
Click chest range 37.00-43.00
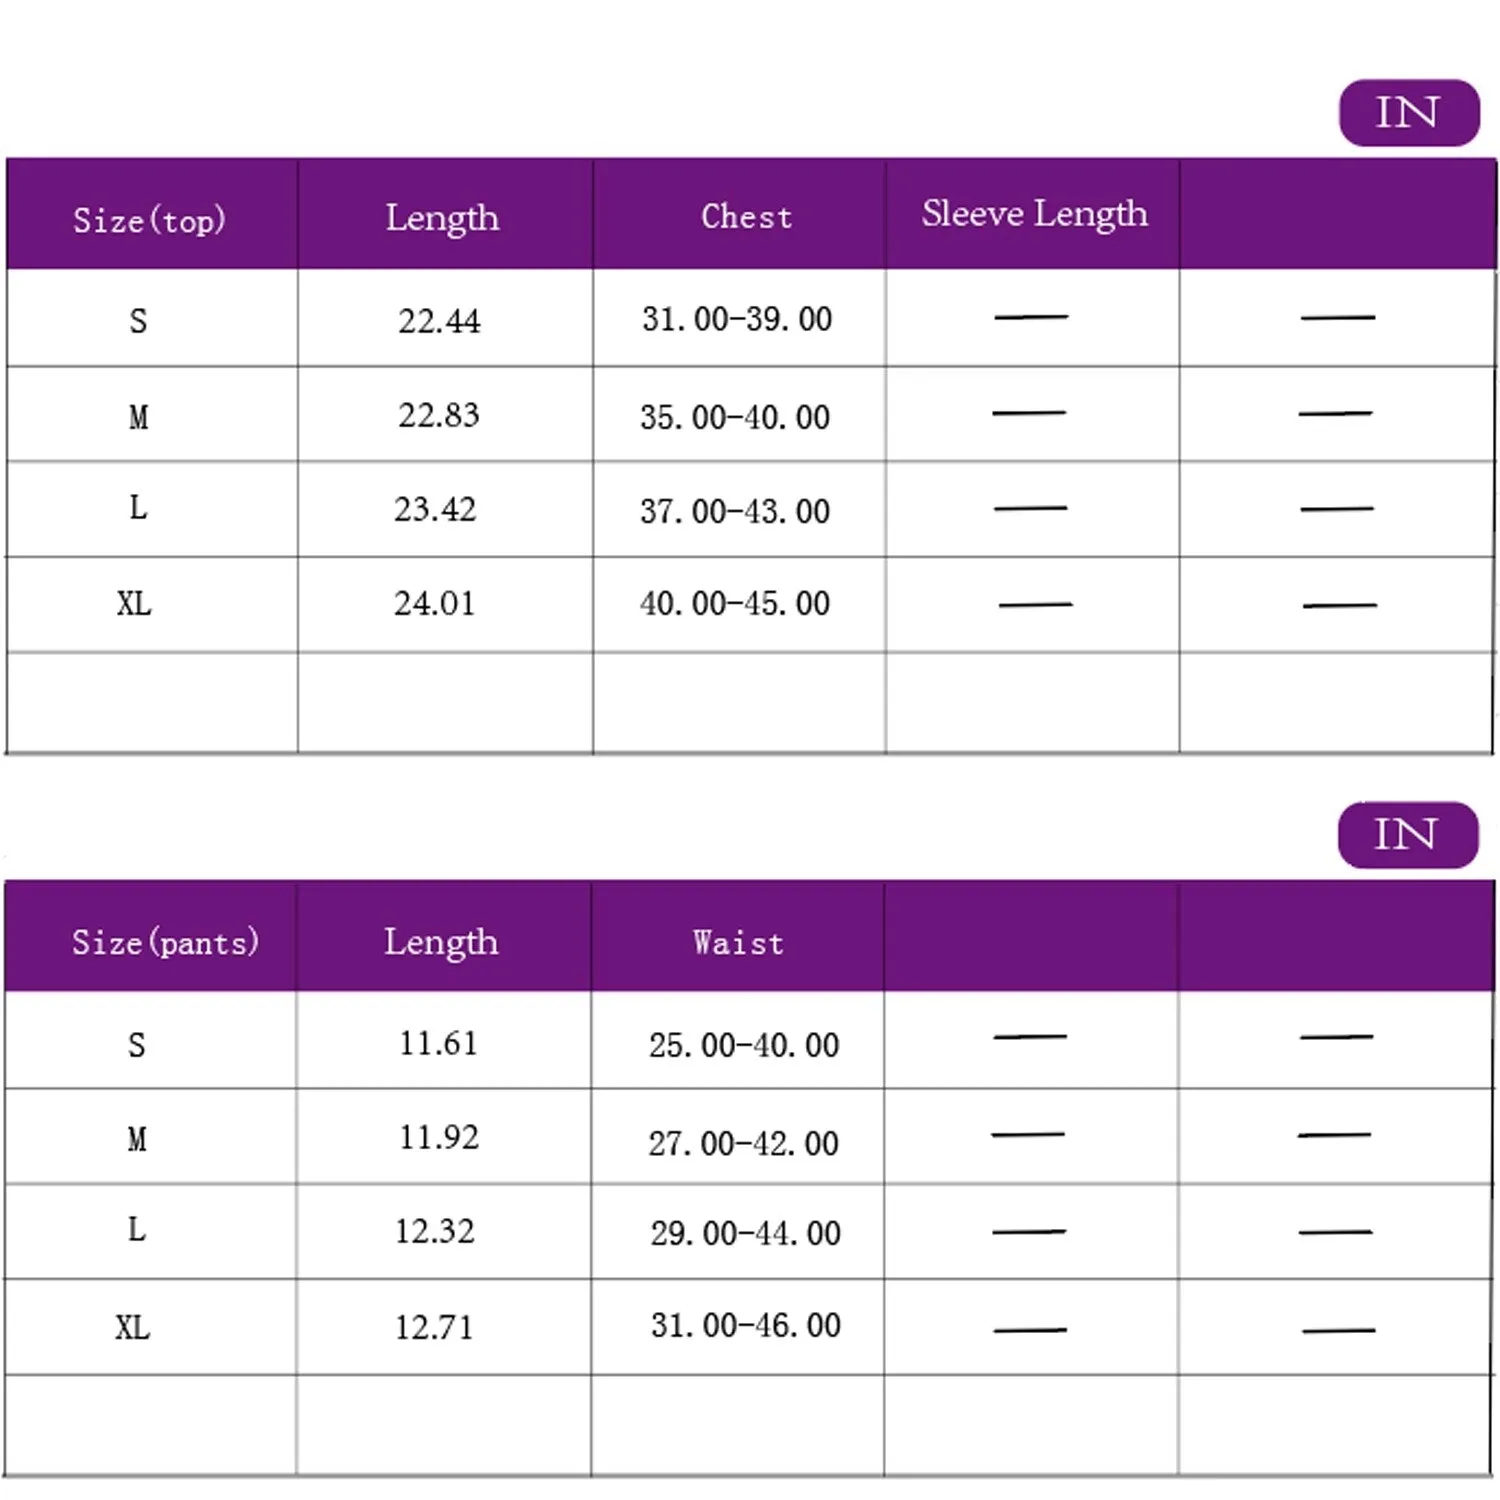[735, 511]
